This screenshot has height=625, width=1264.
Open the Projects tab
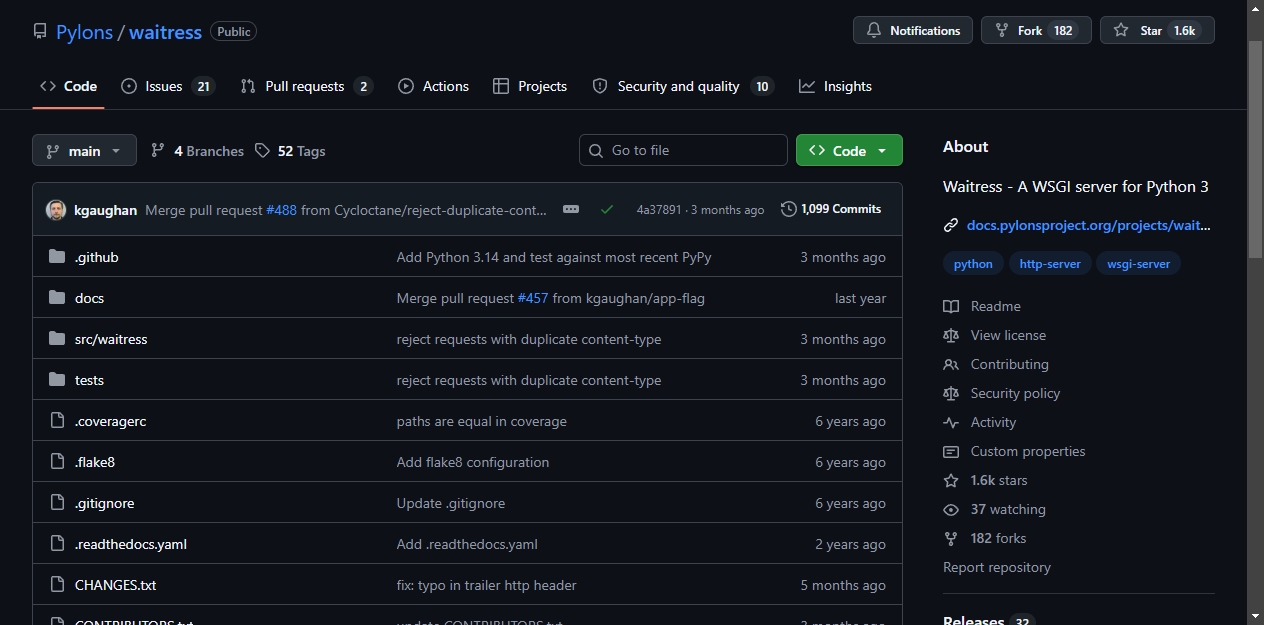tap(530, 86)
